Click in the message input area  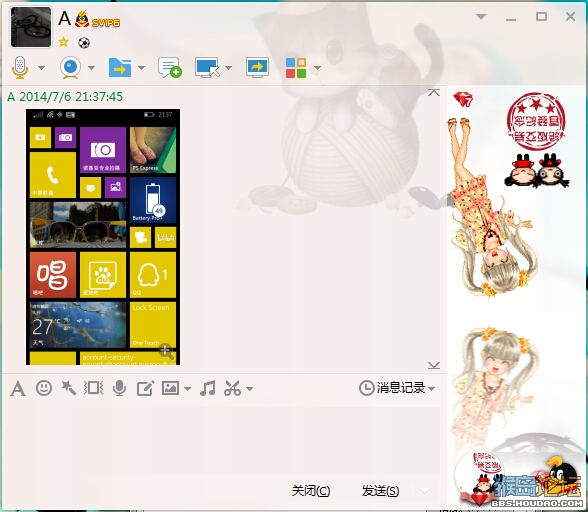(221, 441)
